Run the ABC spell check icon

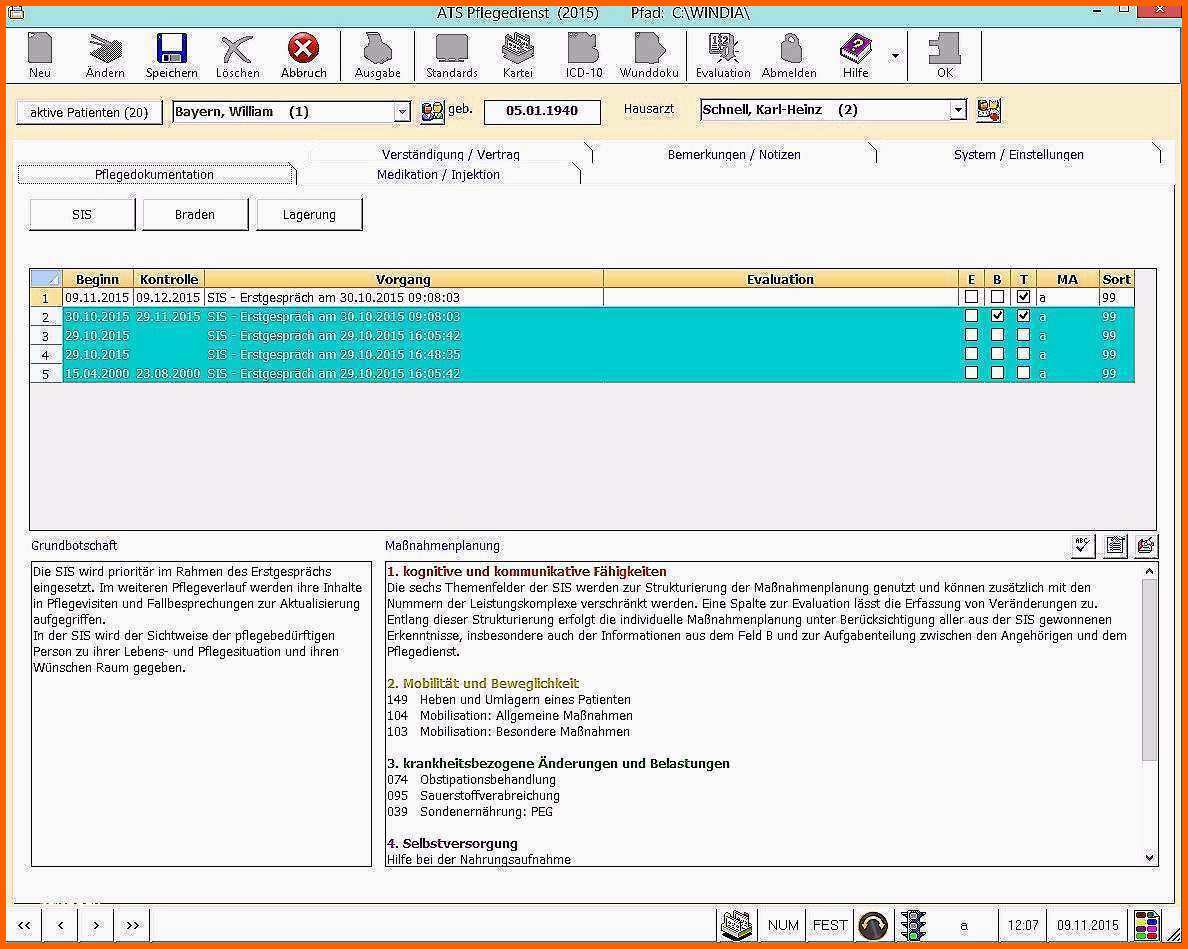pos(1083,545)
